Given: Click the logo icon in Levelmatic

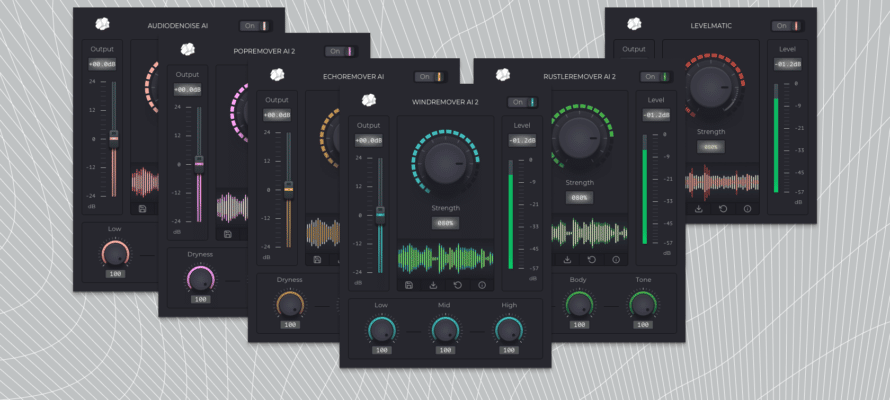Looking at the screenshot, I should 634,24.
